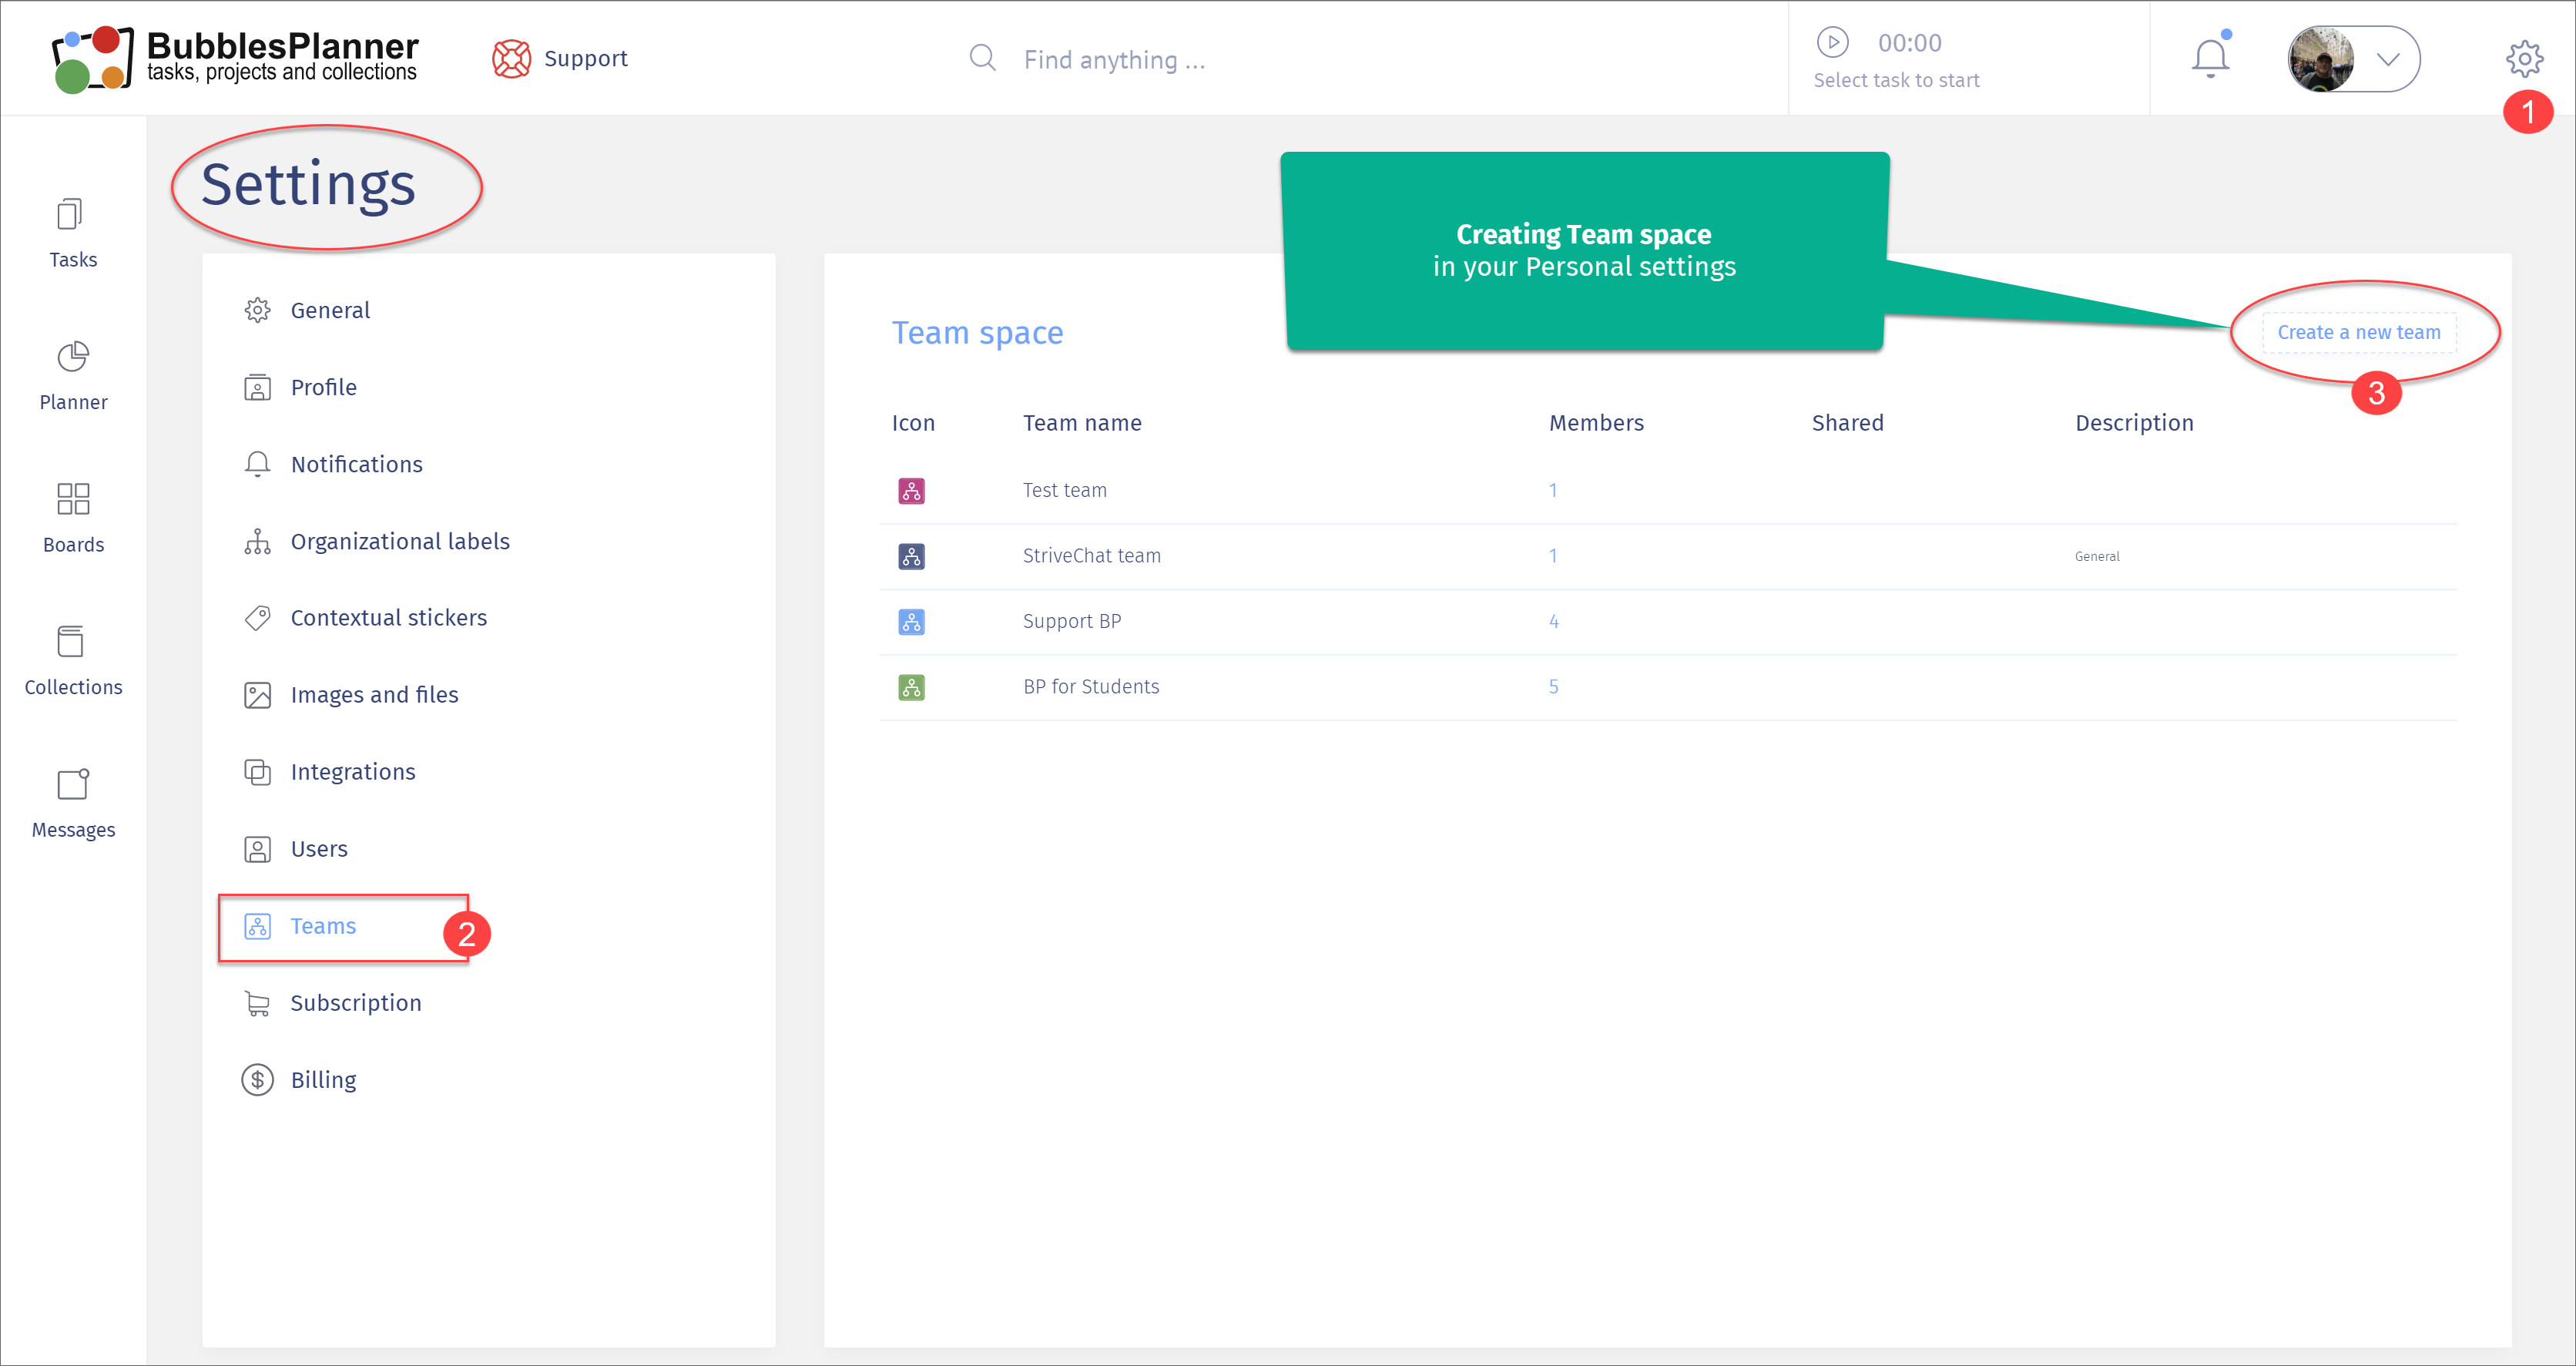Open the Messages icon in sidebar
Image resolution: width=2576 pixels, height=1366 pixels.
coord(73,784)
